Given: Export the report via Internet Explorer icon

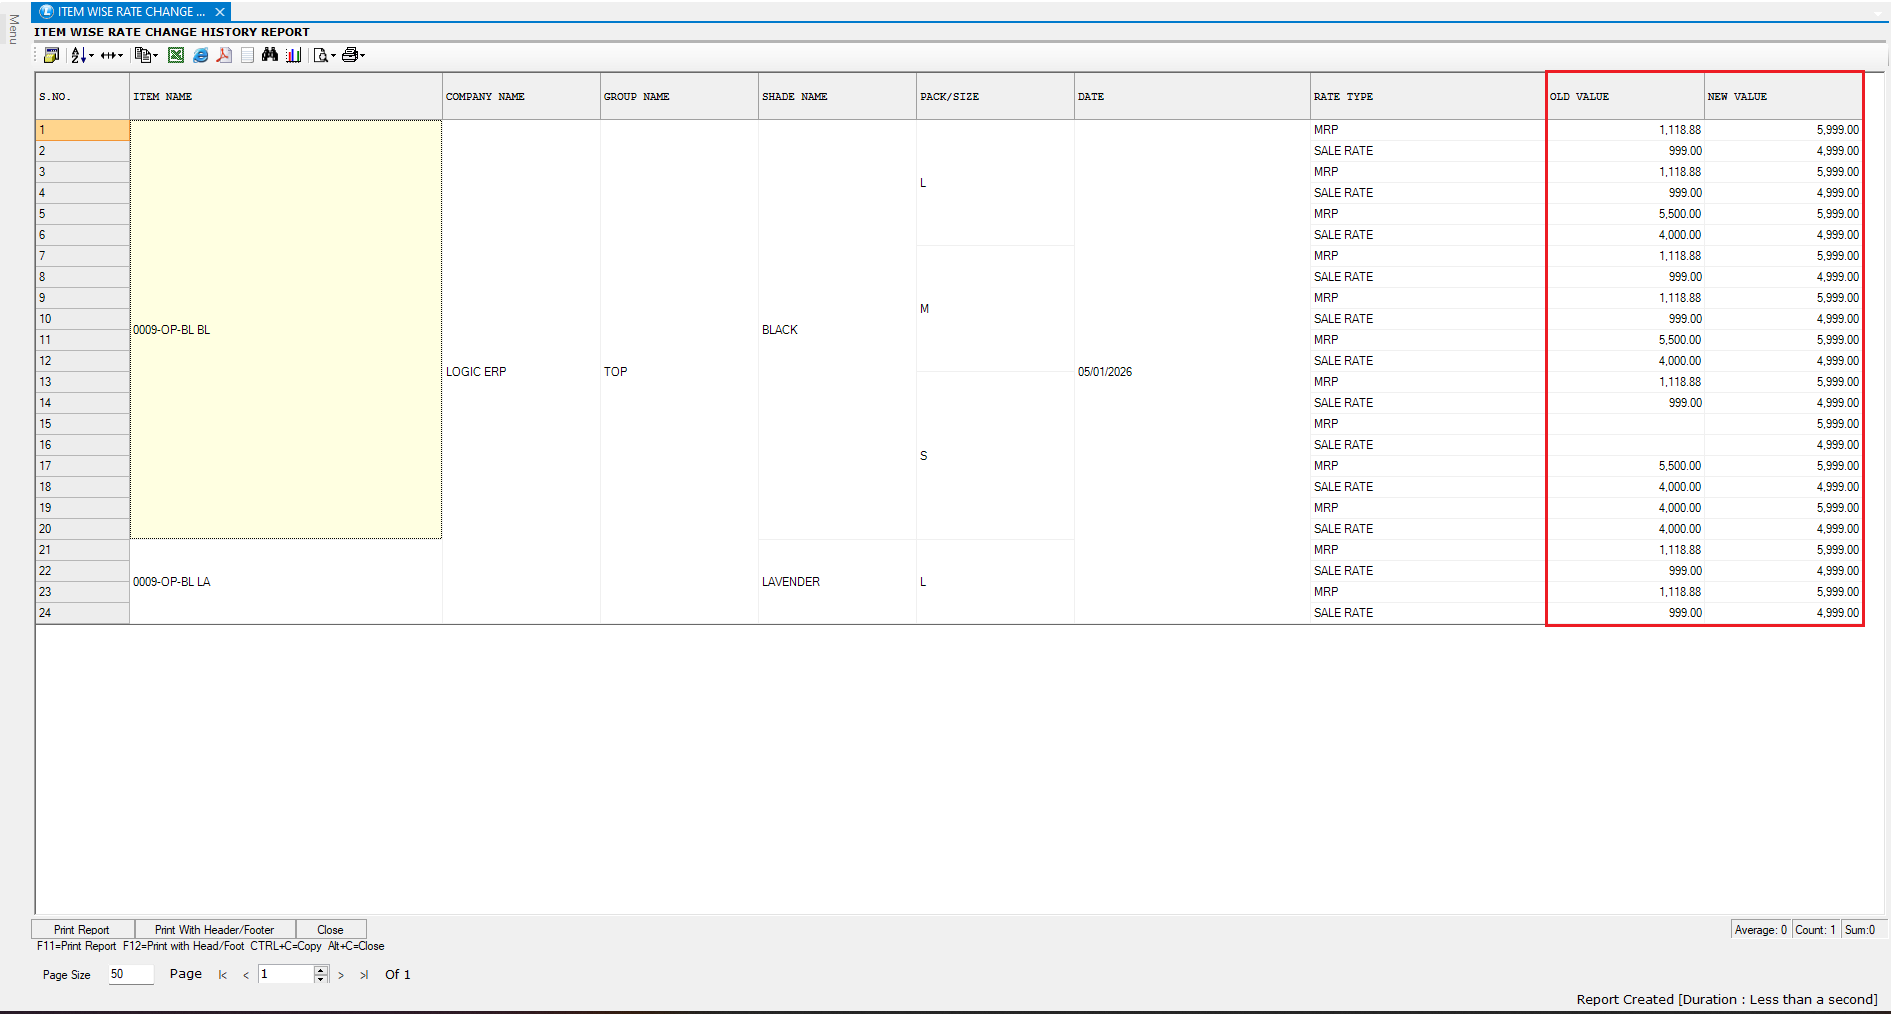Looking at the screenshot, I should (x=200, y=55).
